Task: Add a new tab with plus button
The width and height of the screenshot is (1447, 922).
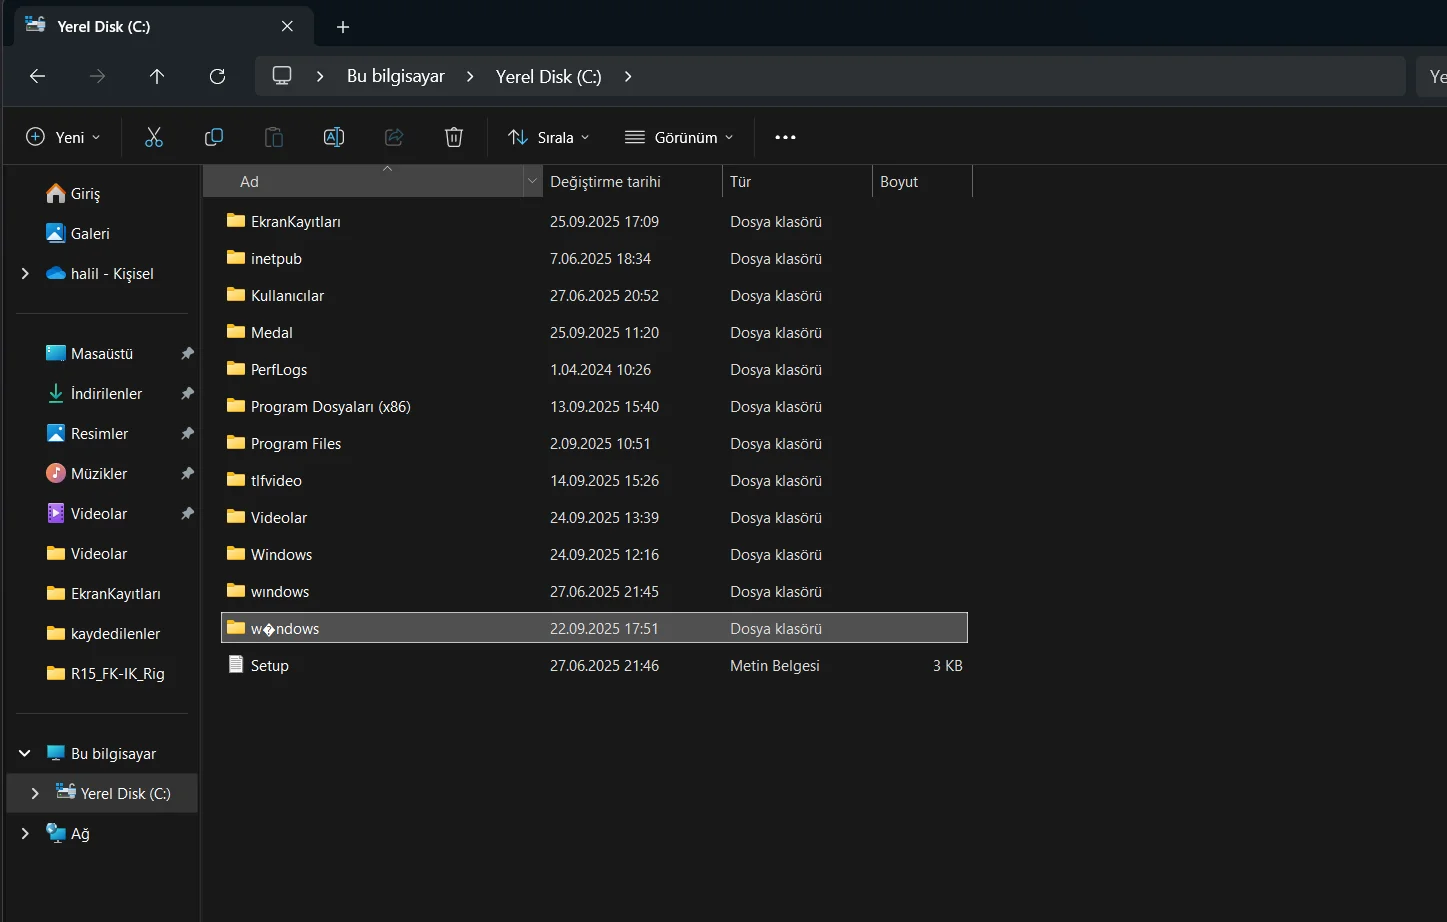Action: click(x=343, y=27)
